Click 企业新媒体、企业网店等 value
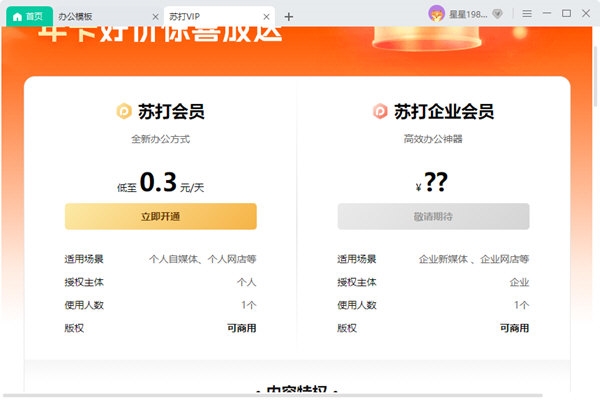The width and height of the screenshot is (600, 400). click(x=474, y=259)
